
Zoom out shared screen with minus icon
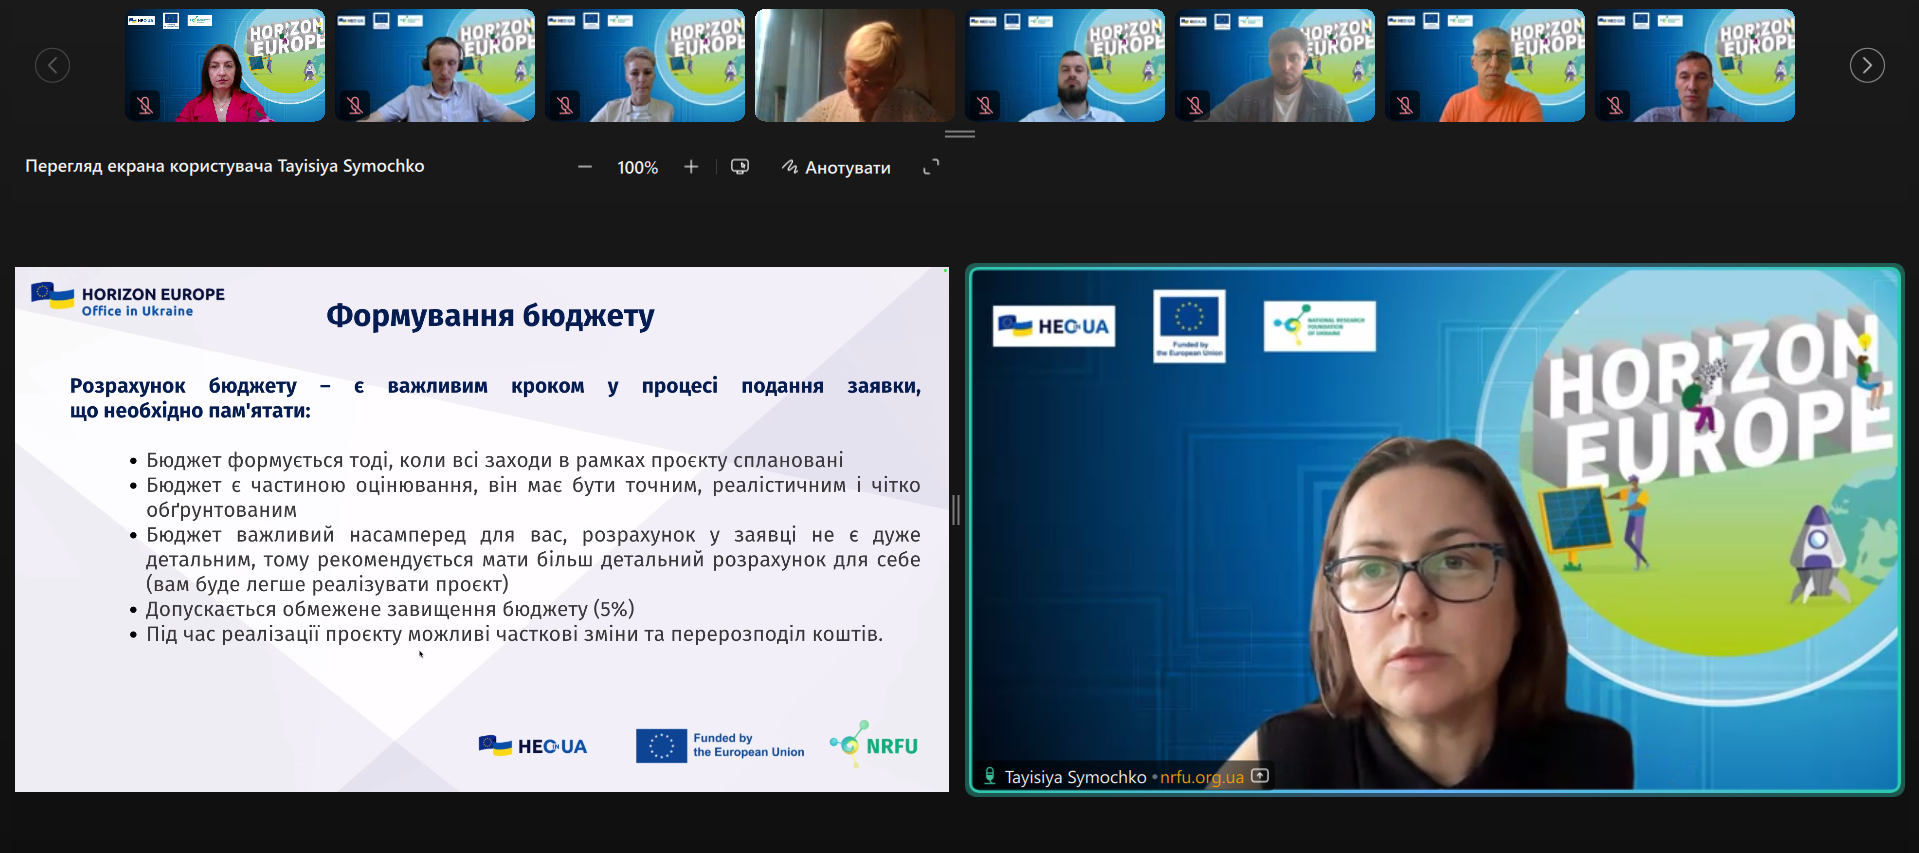click(585, 167)
